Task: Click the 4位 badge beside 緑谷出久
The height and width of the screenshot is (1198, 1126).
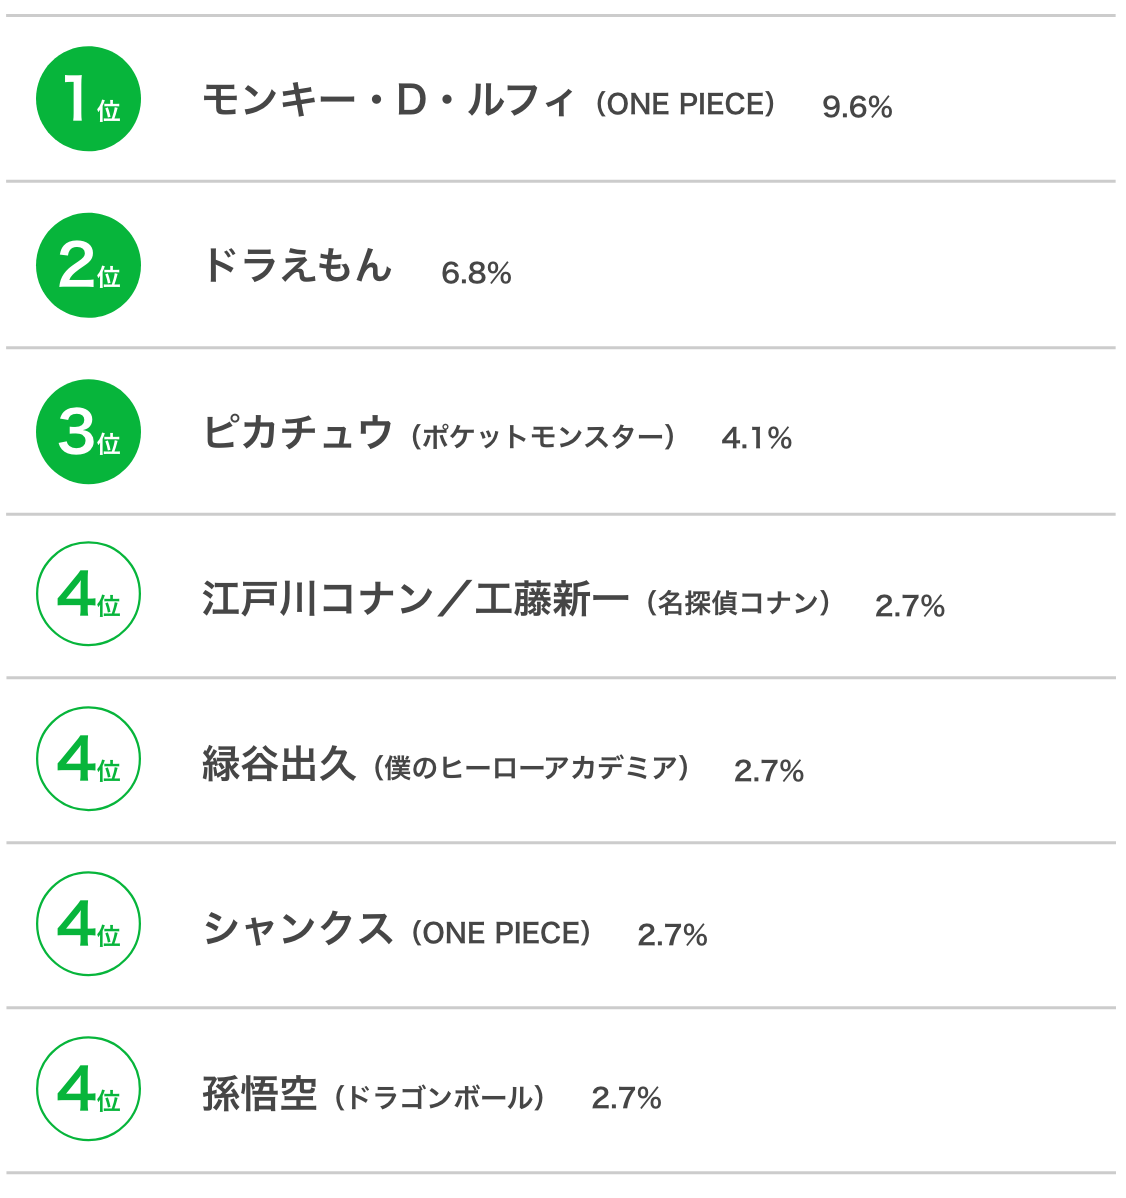Action: 89,759
